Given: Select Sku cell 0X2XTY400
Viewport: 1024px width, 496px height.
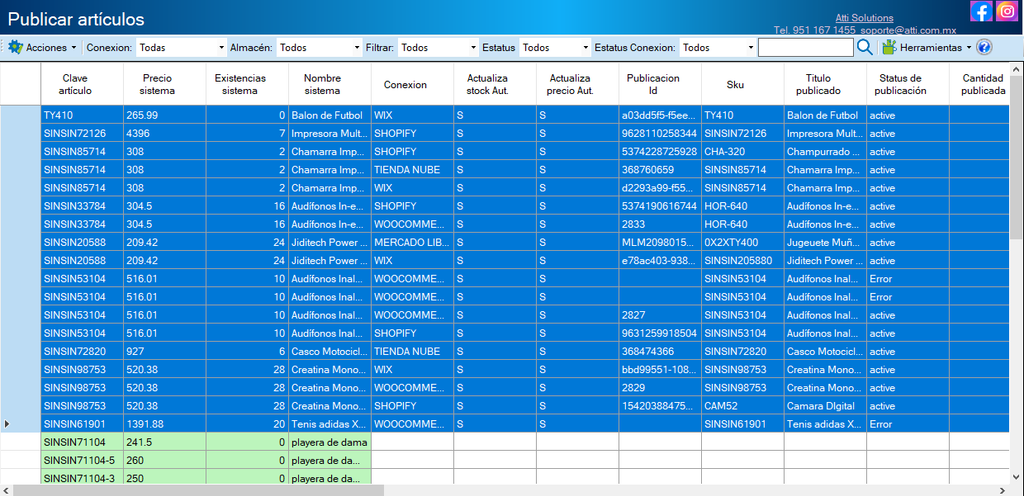Looking at the screenshot, I should point(743,242).
